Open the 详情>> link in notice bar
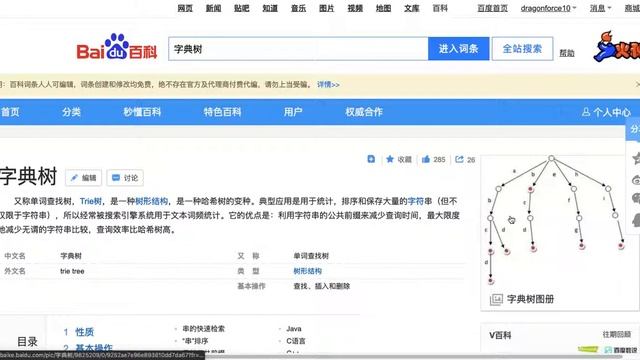 tap(328, 84)
